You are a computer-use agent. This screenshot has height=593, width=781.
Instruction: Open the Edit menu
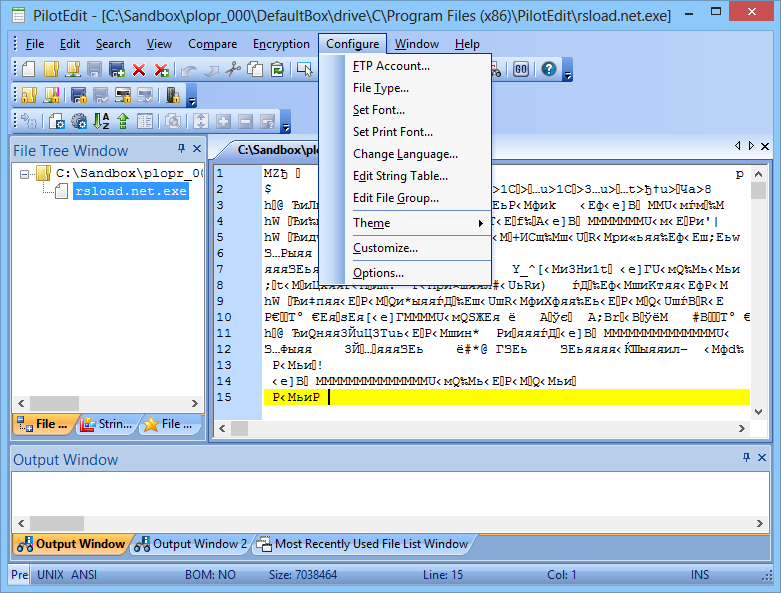click(x=70, y=44)
